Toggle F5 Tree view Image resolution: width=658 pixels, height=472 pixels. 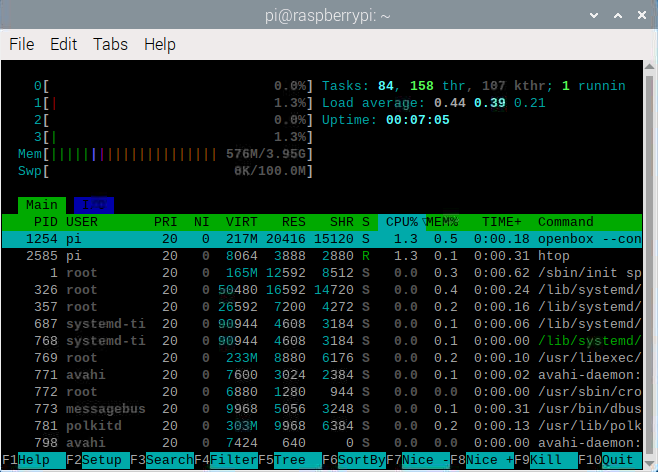click(x=290, y=461)
